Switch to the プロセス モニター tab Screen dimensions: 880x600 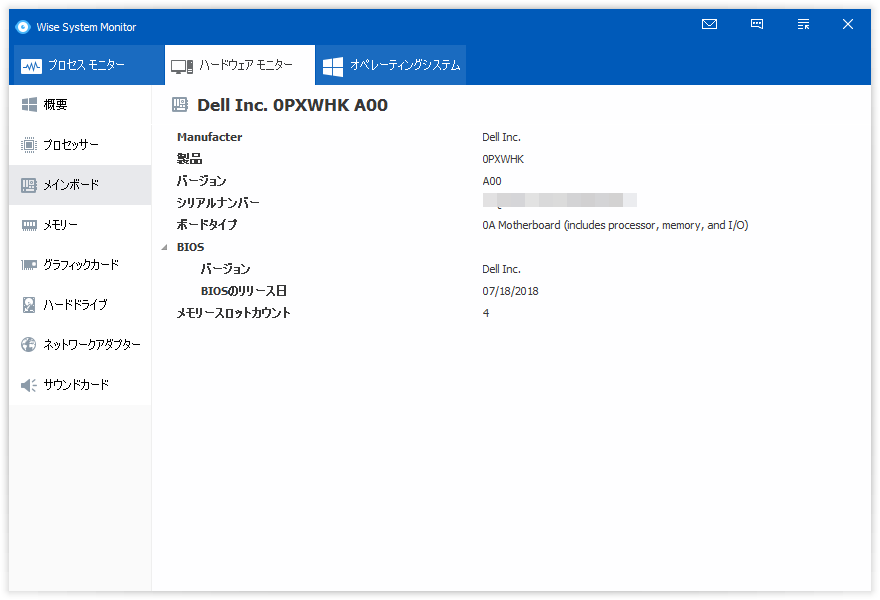pyautogui.click(x=87, y=65)
